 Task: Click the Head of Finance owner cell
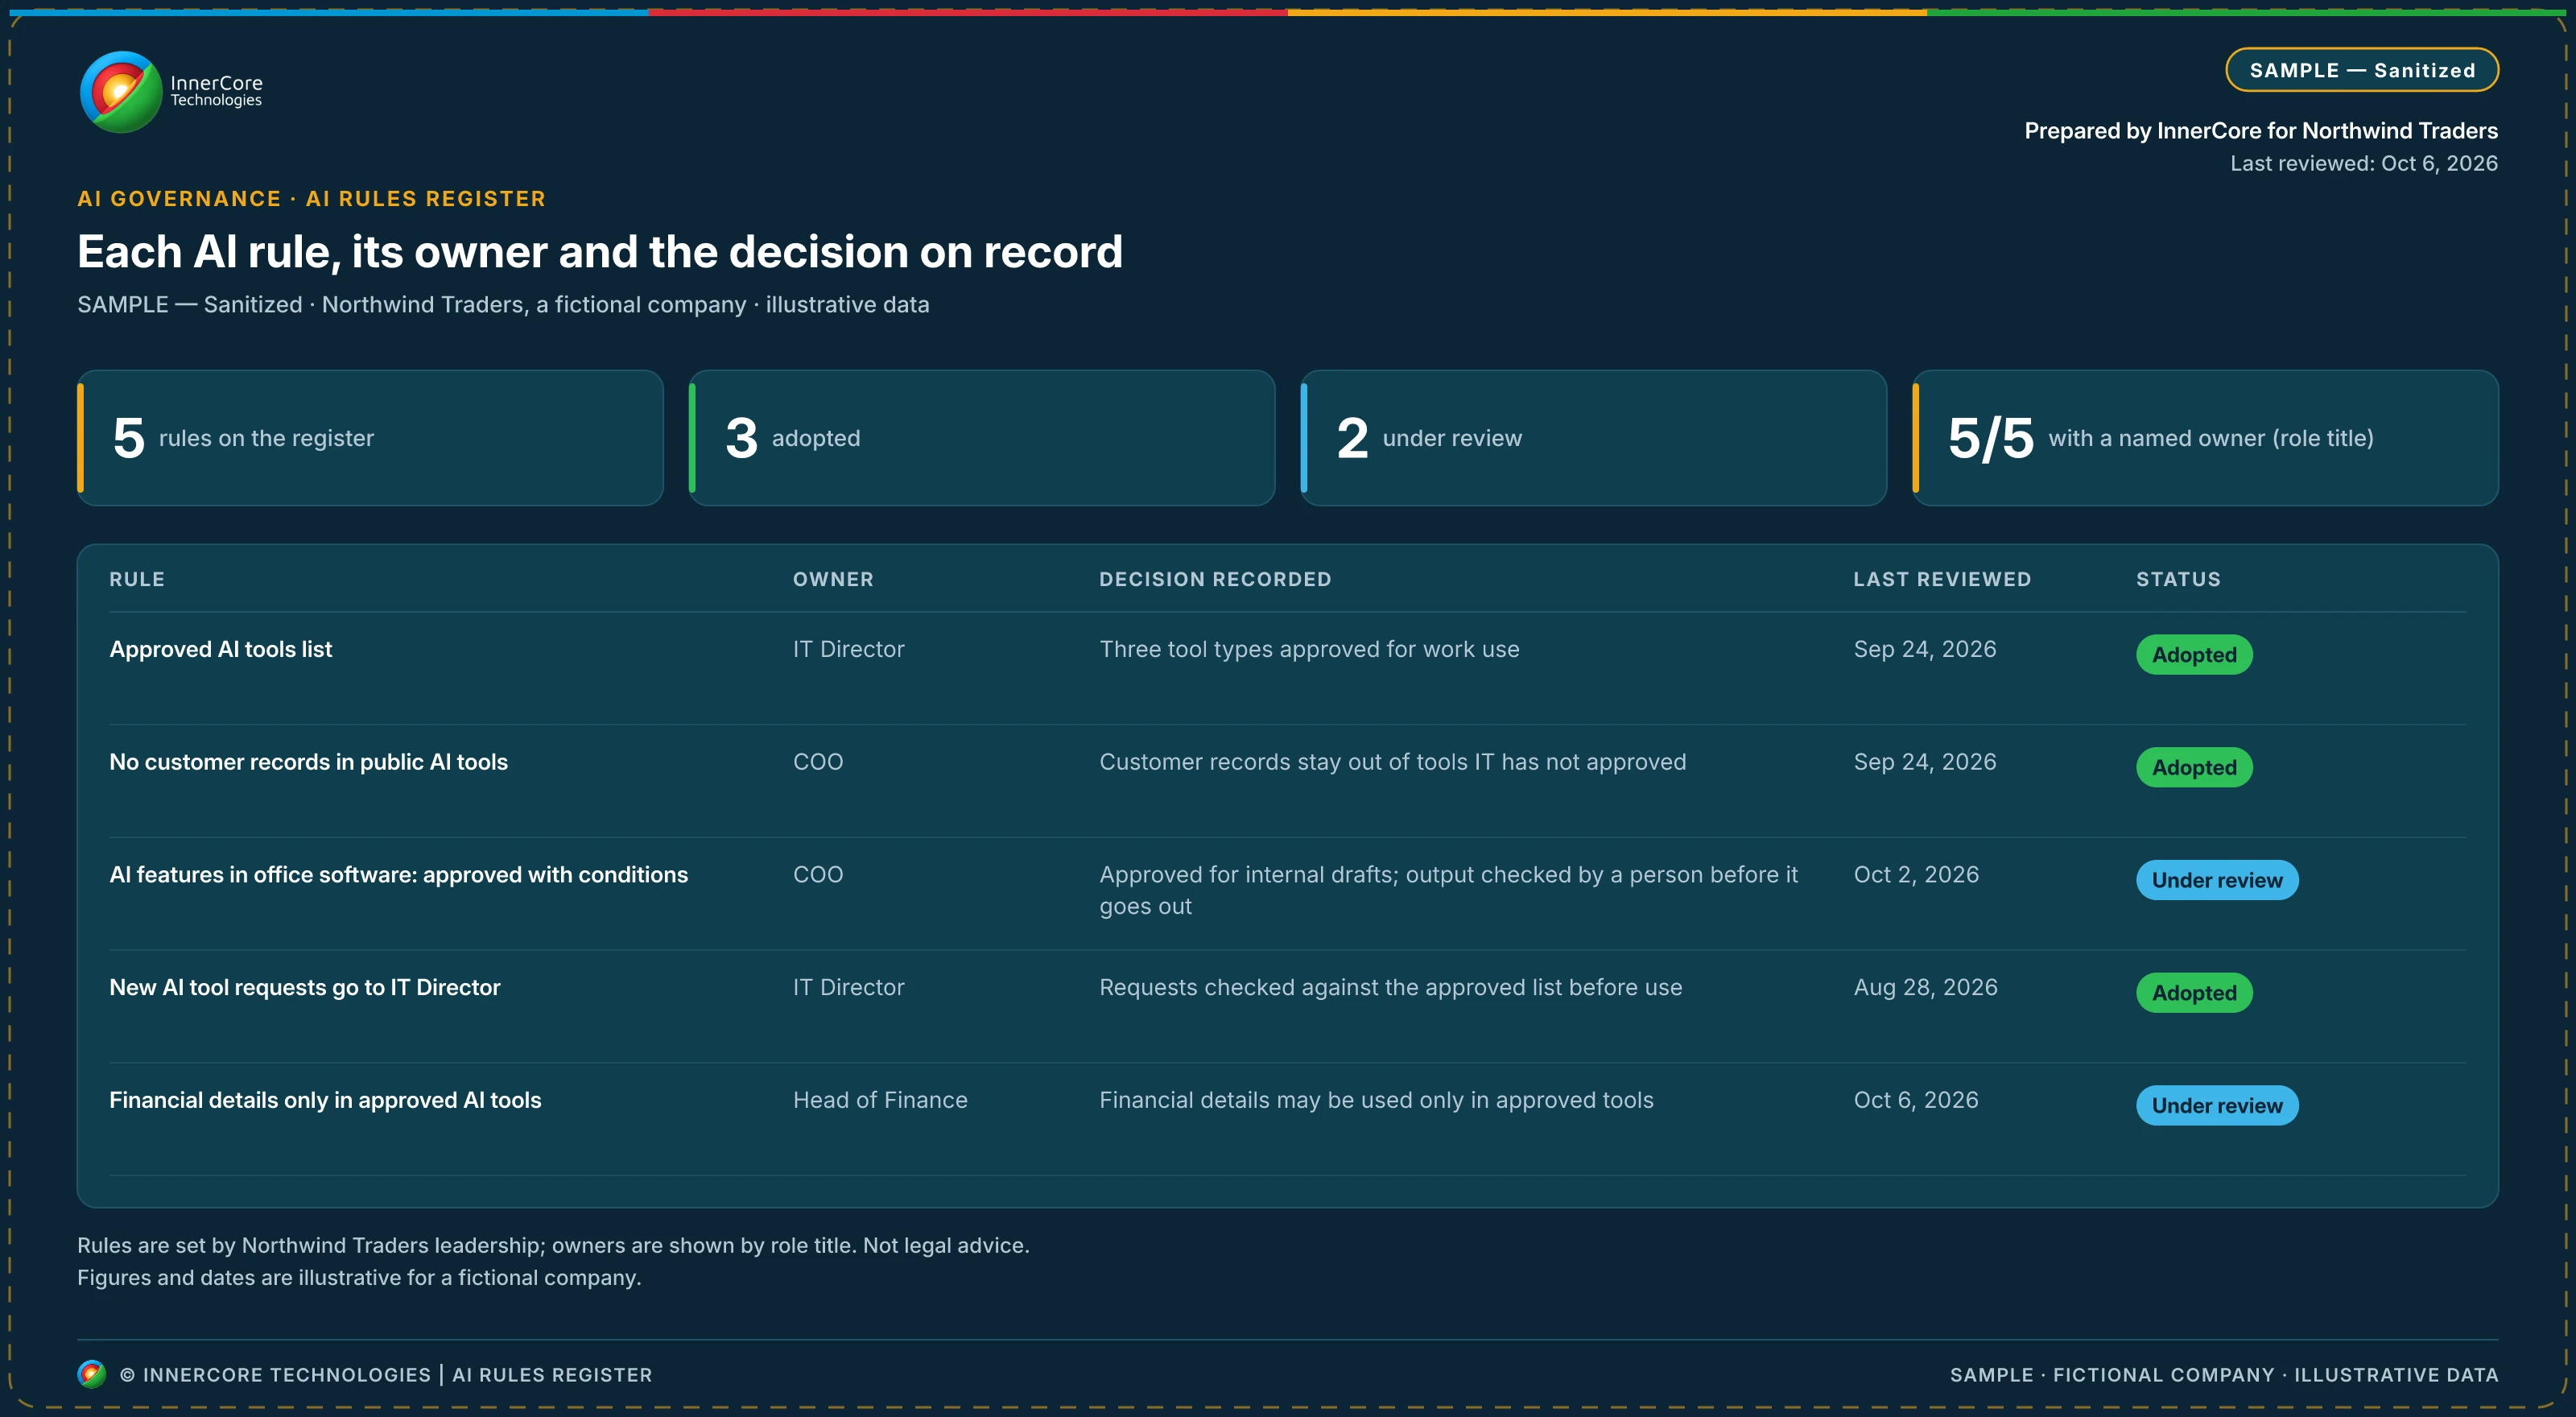coord(880,1100)
